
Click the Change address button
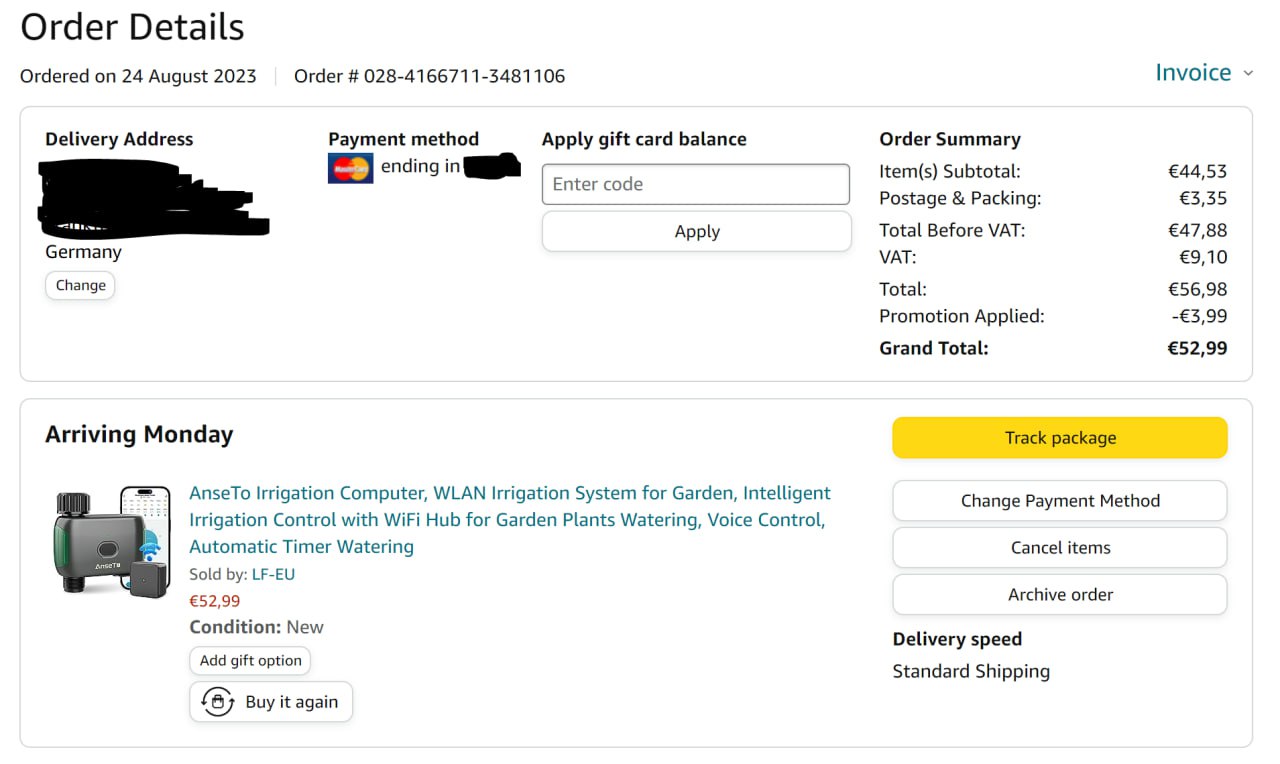[80, 286]
